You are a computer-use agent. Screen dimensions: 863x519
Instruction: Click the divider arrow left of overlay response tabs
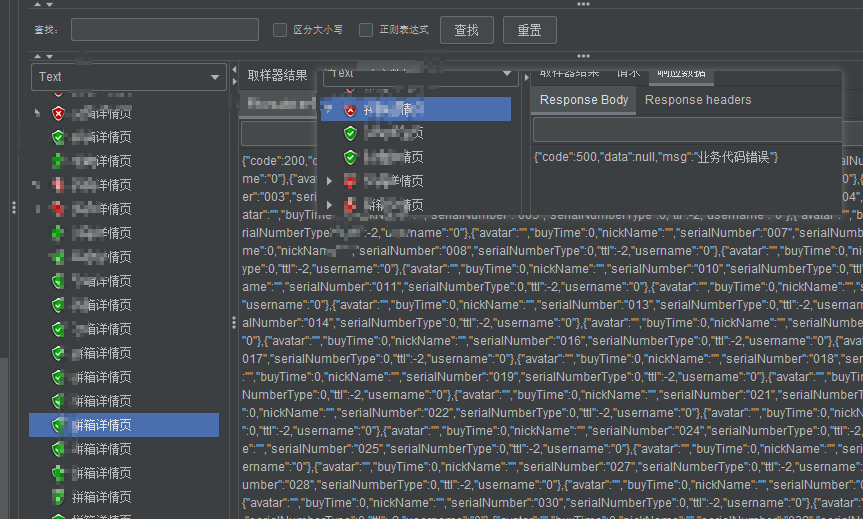(x=526, y=78)
